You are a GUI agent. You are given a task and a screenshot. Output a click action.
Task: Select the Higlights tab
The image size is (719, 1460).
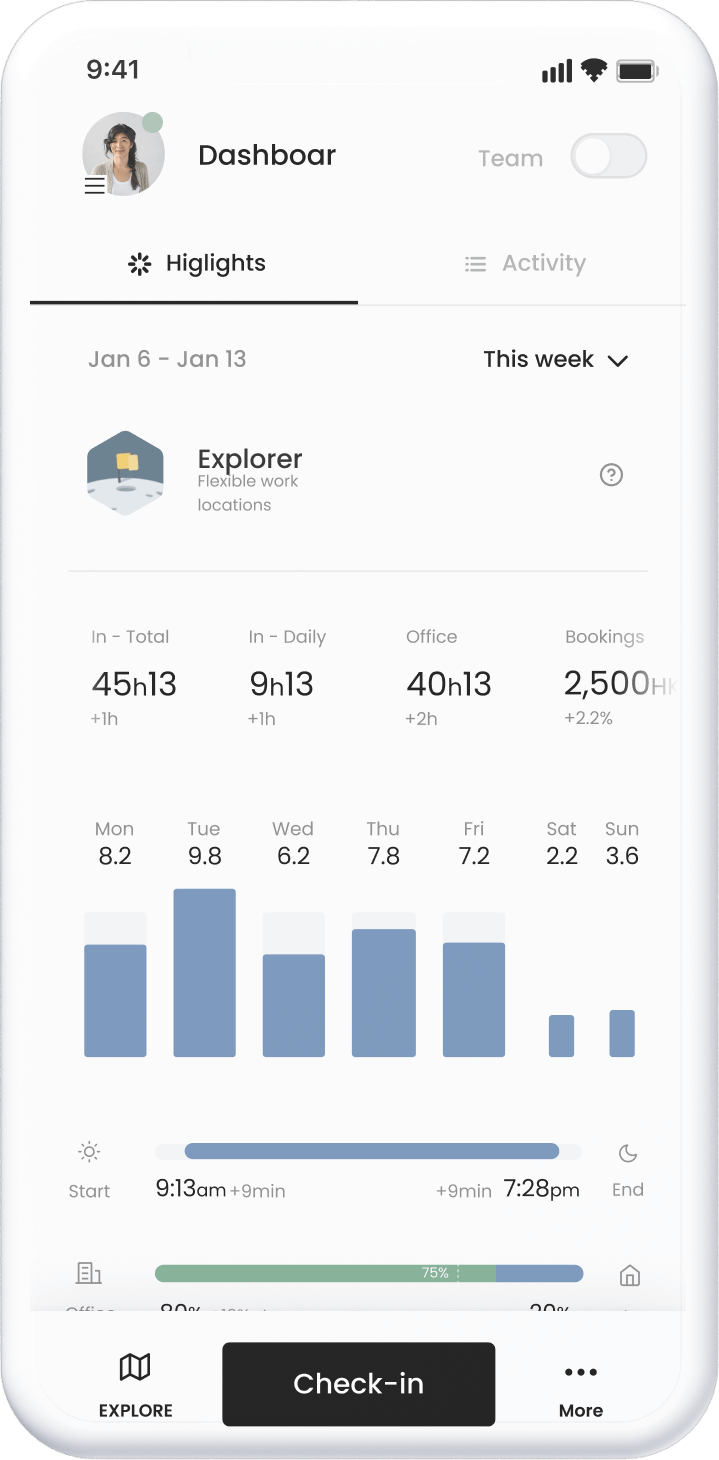(x=197, y=264)
